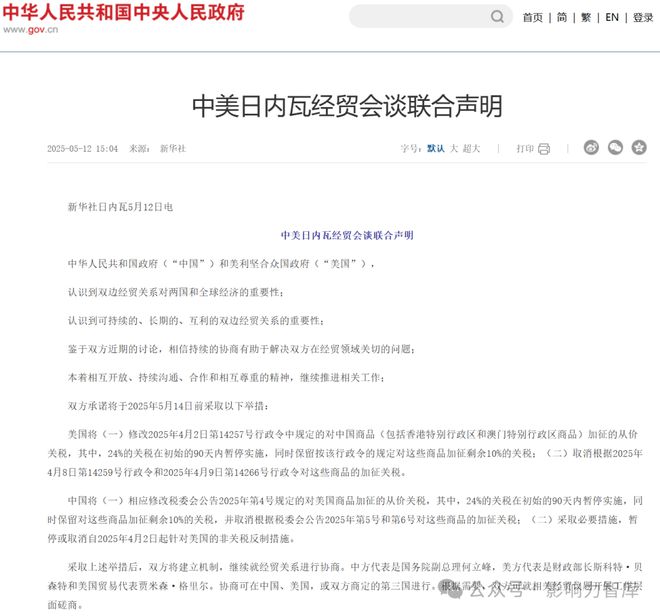Viewport: 660px width, 616px height.
Task: Click the printer icon beside 打印
Action: 544,149
